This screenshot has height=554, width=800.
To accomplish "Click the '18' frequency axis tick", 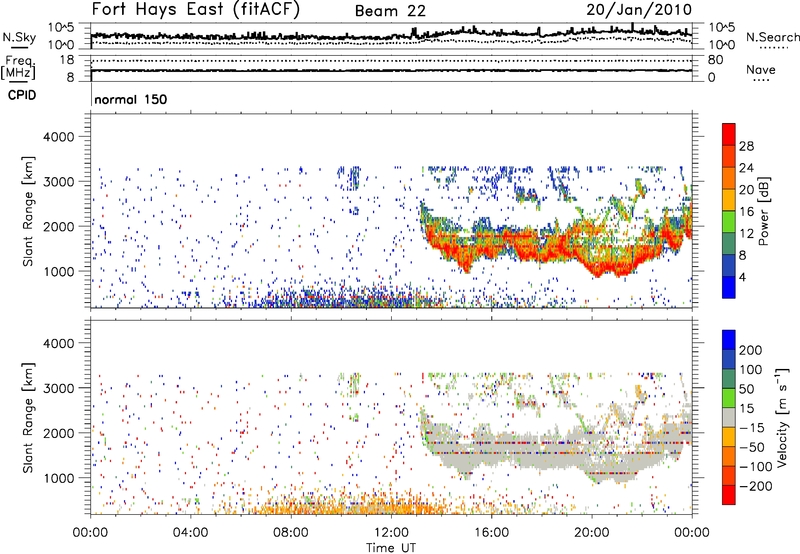I will [66, 60].
